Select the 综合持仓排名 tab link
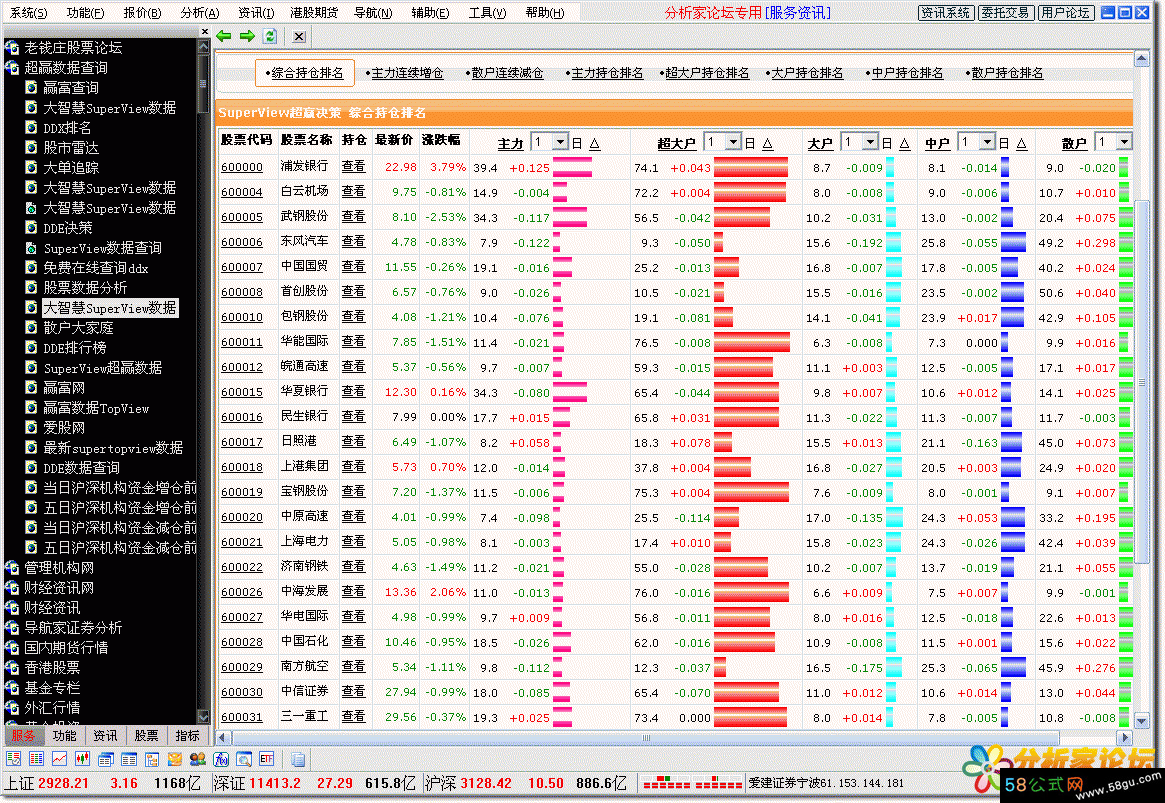This screenshot has height=803, width=1165. (x=307, y=73)
